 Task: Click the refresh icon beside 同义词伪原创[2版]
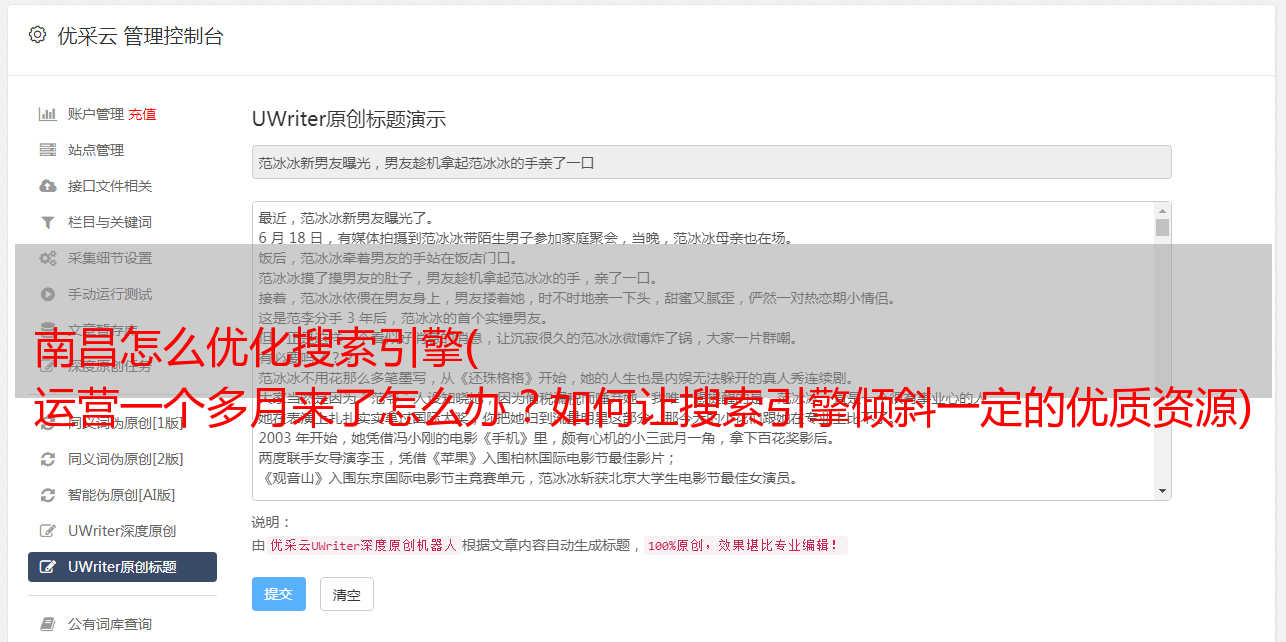click(47, 459)
